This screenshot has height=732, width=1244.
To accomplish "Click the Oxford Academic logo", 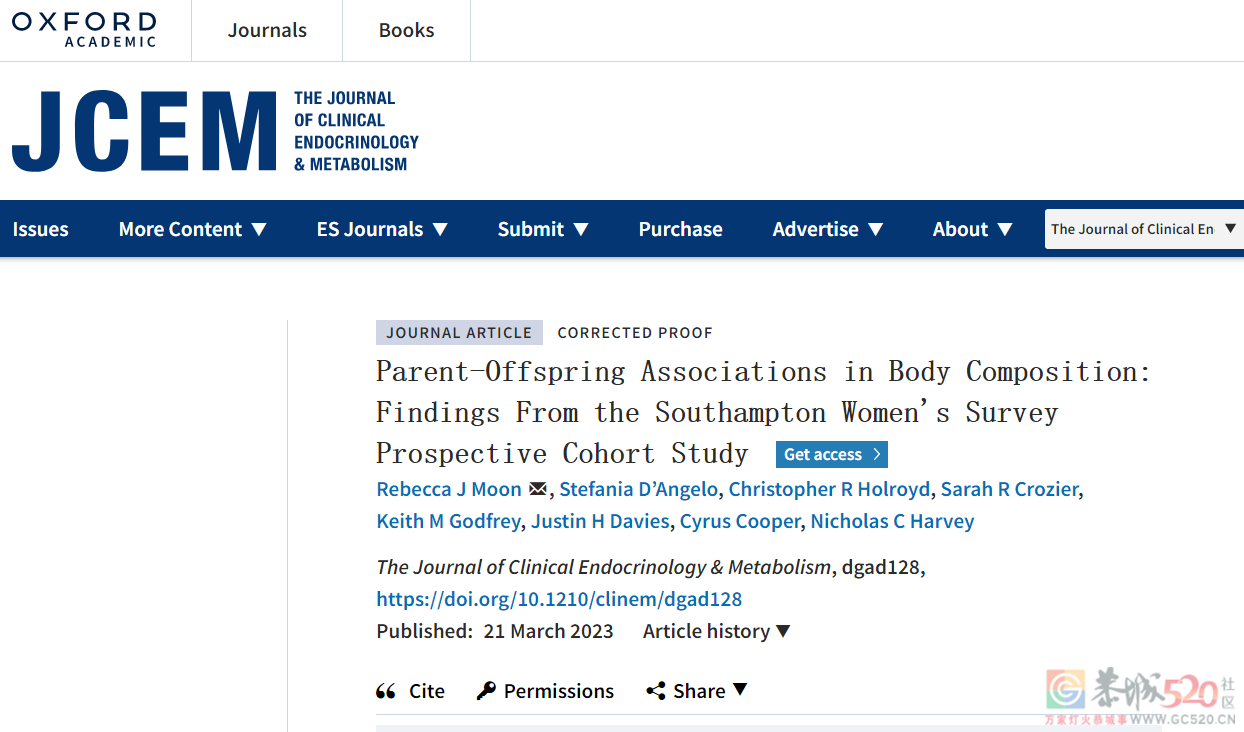I will (x=84, y=30).
